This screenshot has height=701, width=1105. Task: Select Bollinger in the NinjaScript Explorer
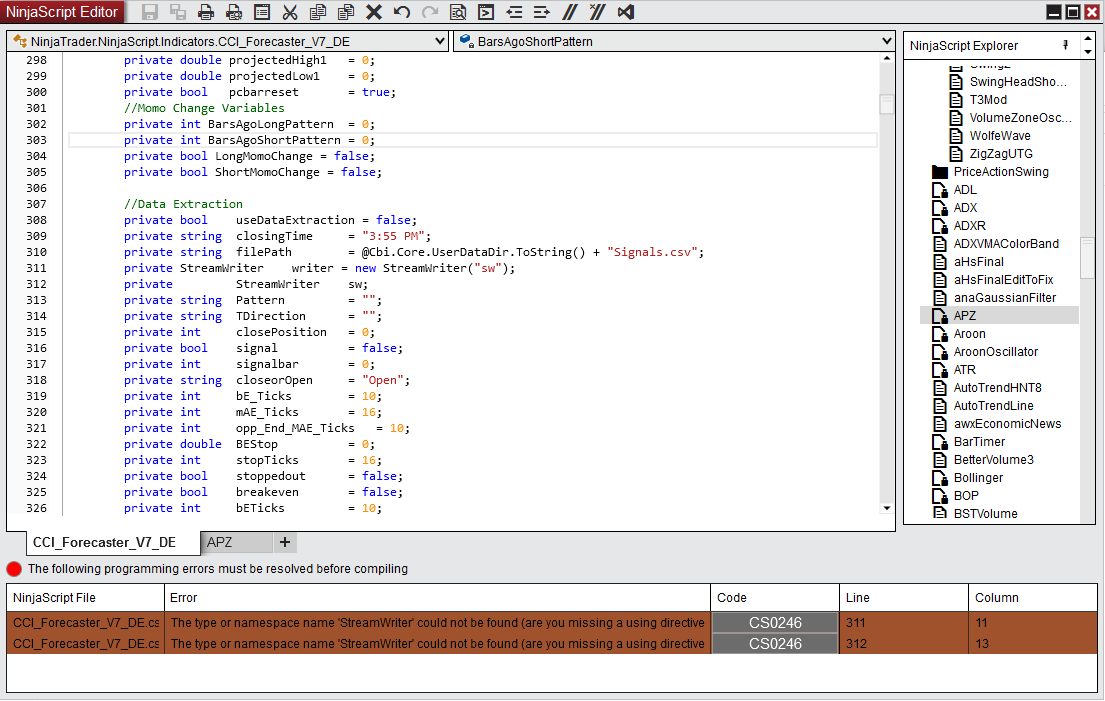click(x=978, y=478)
